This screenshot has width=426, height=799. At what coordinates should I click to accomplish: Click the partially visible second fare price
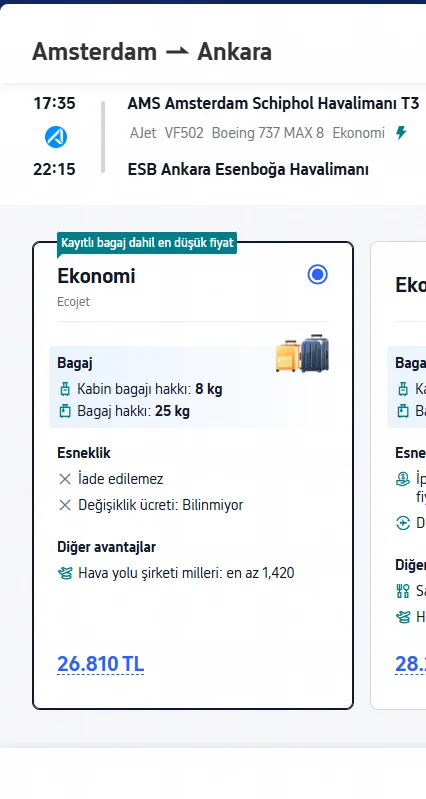[x=410, y=664]
